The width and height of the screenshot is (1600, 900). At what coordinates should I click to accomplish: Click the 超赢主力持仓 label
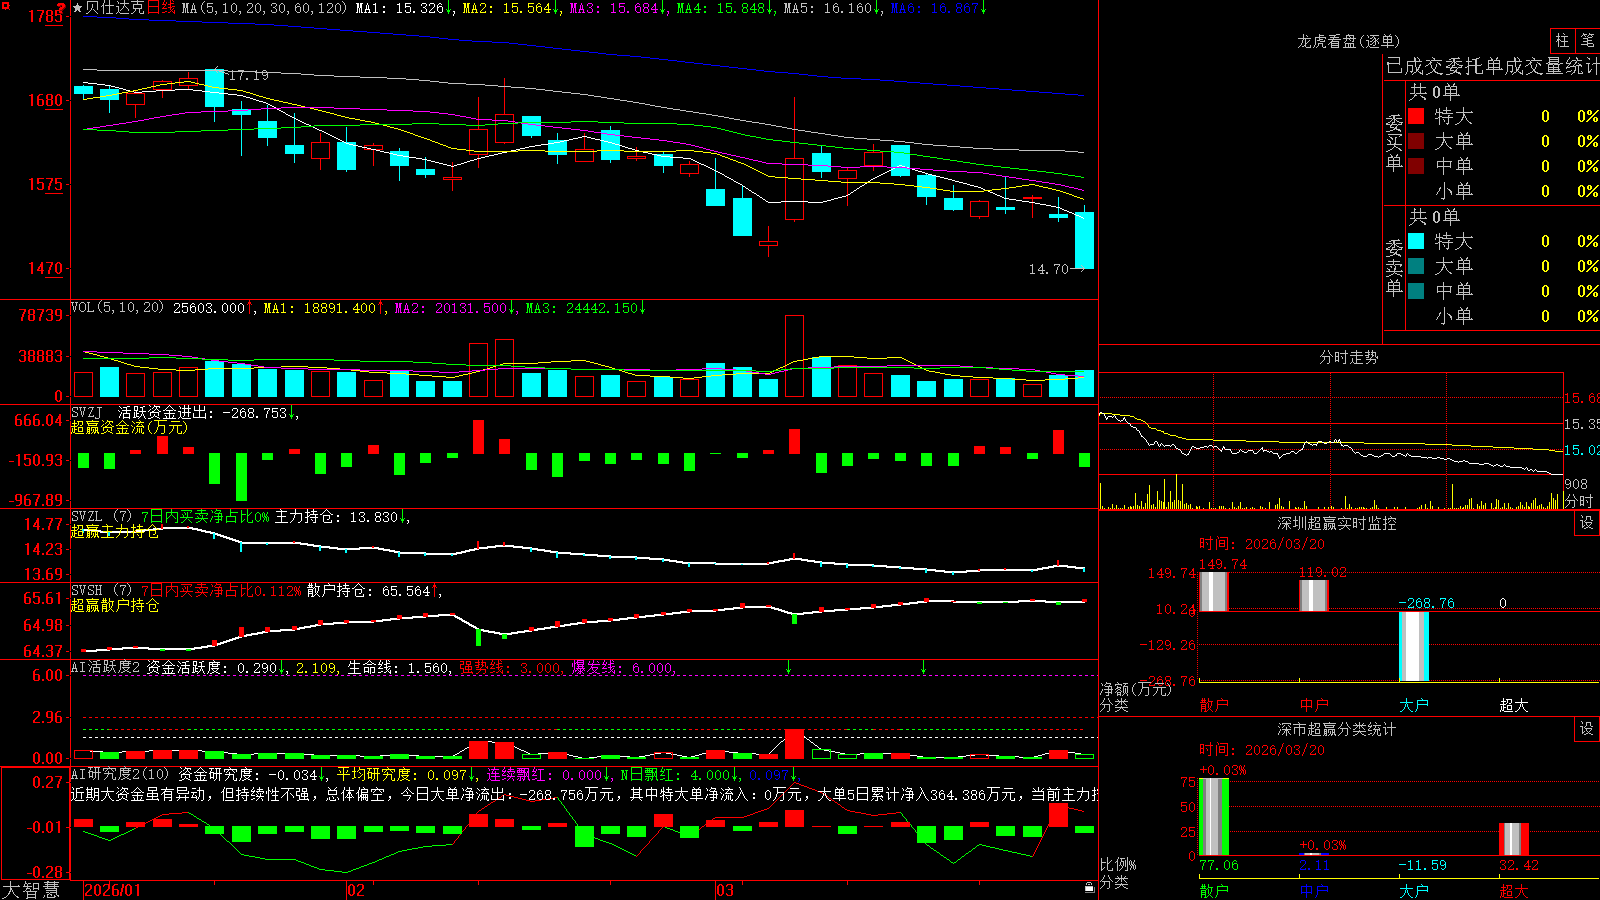tap(115, 531)
